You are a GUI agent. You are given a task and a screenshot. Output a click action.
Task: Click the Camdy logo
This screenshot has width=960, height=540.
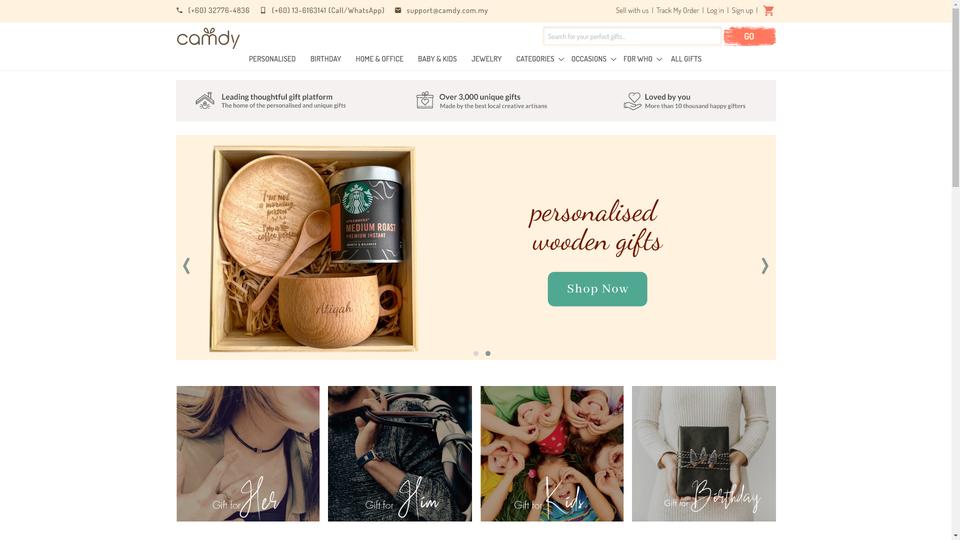tap(208, 38)
